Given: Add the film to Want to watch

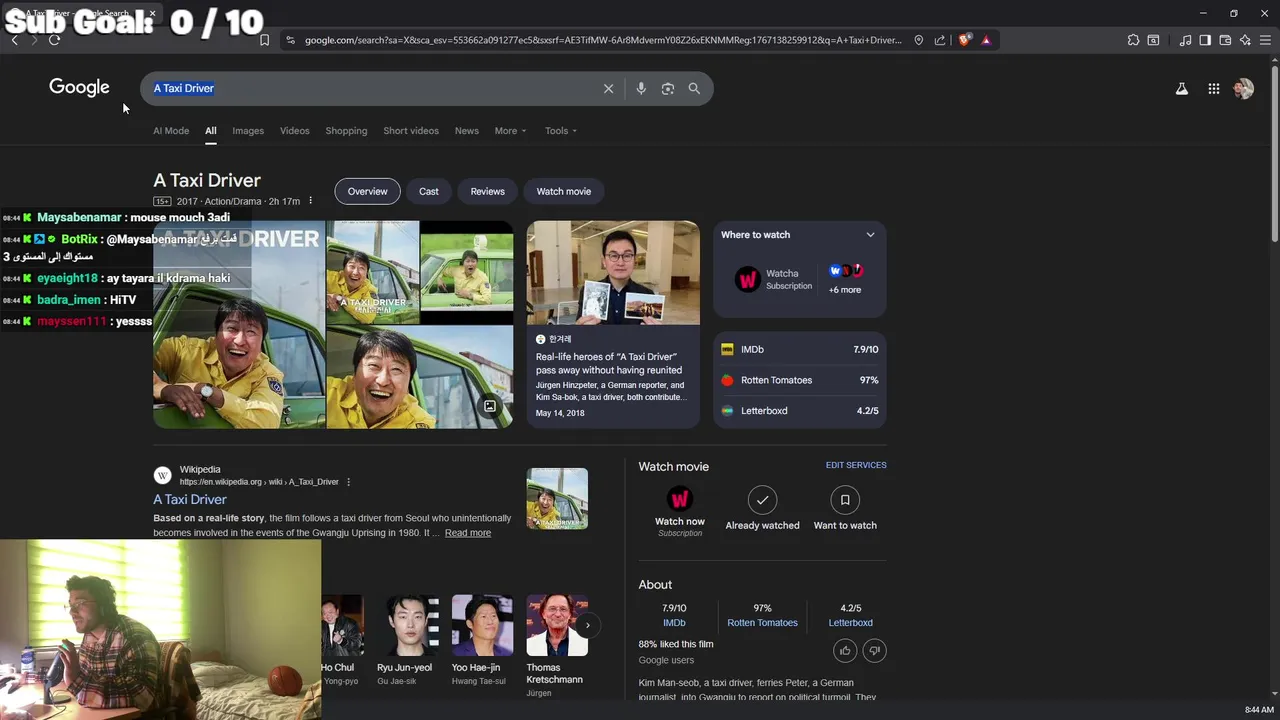Looking at the screenshot, I should 845,509.
